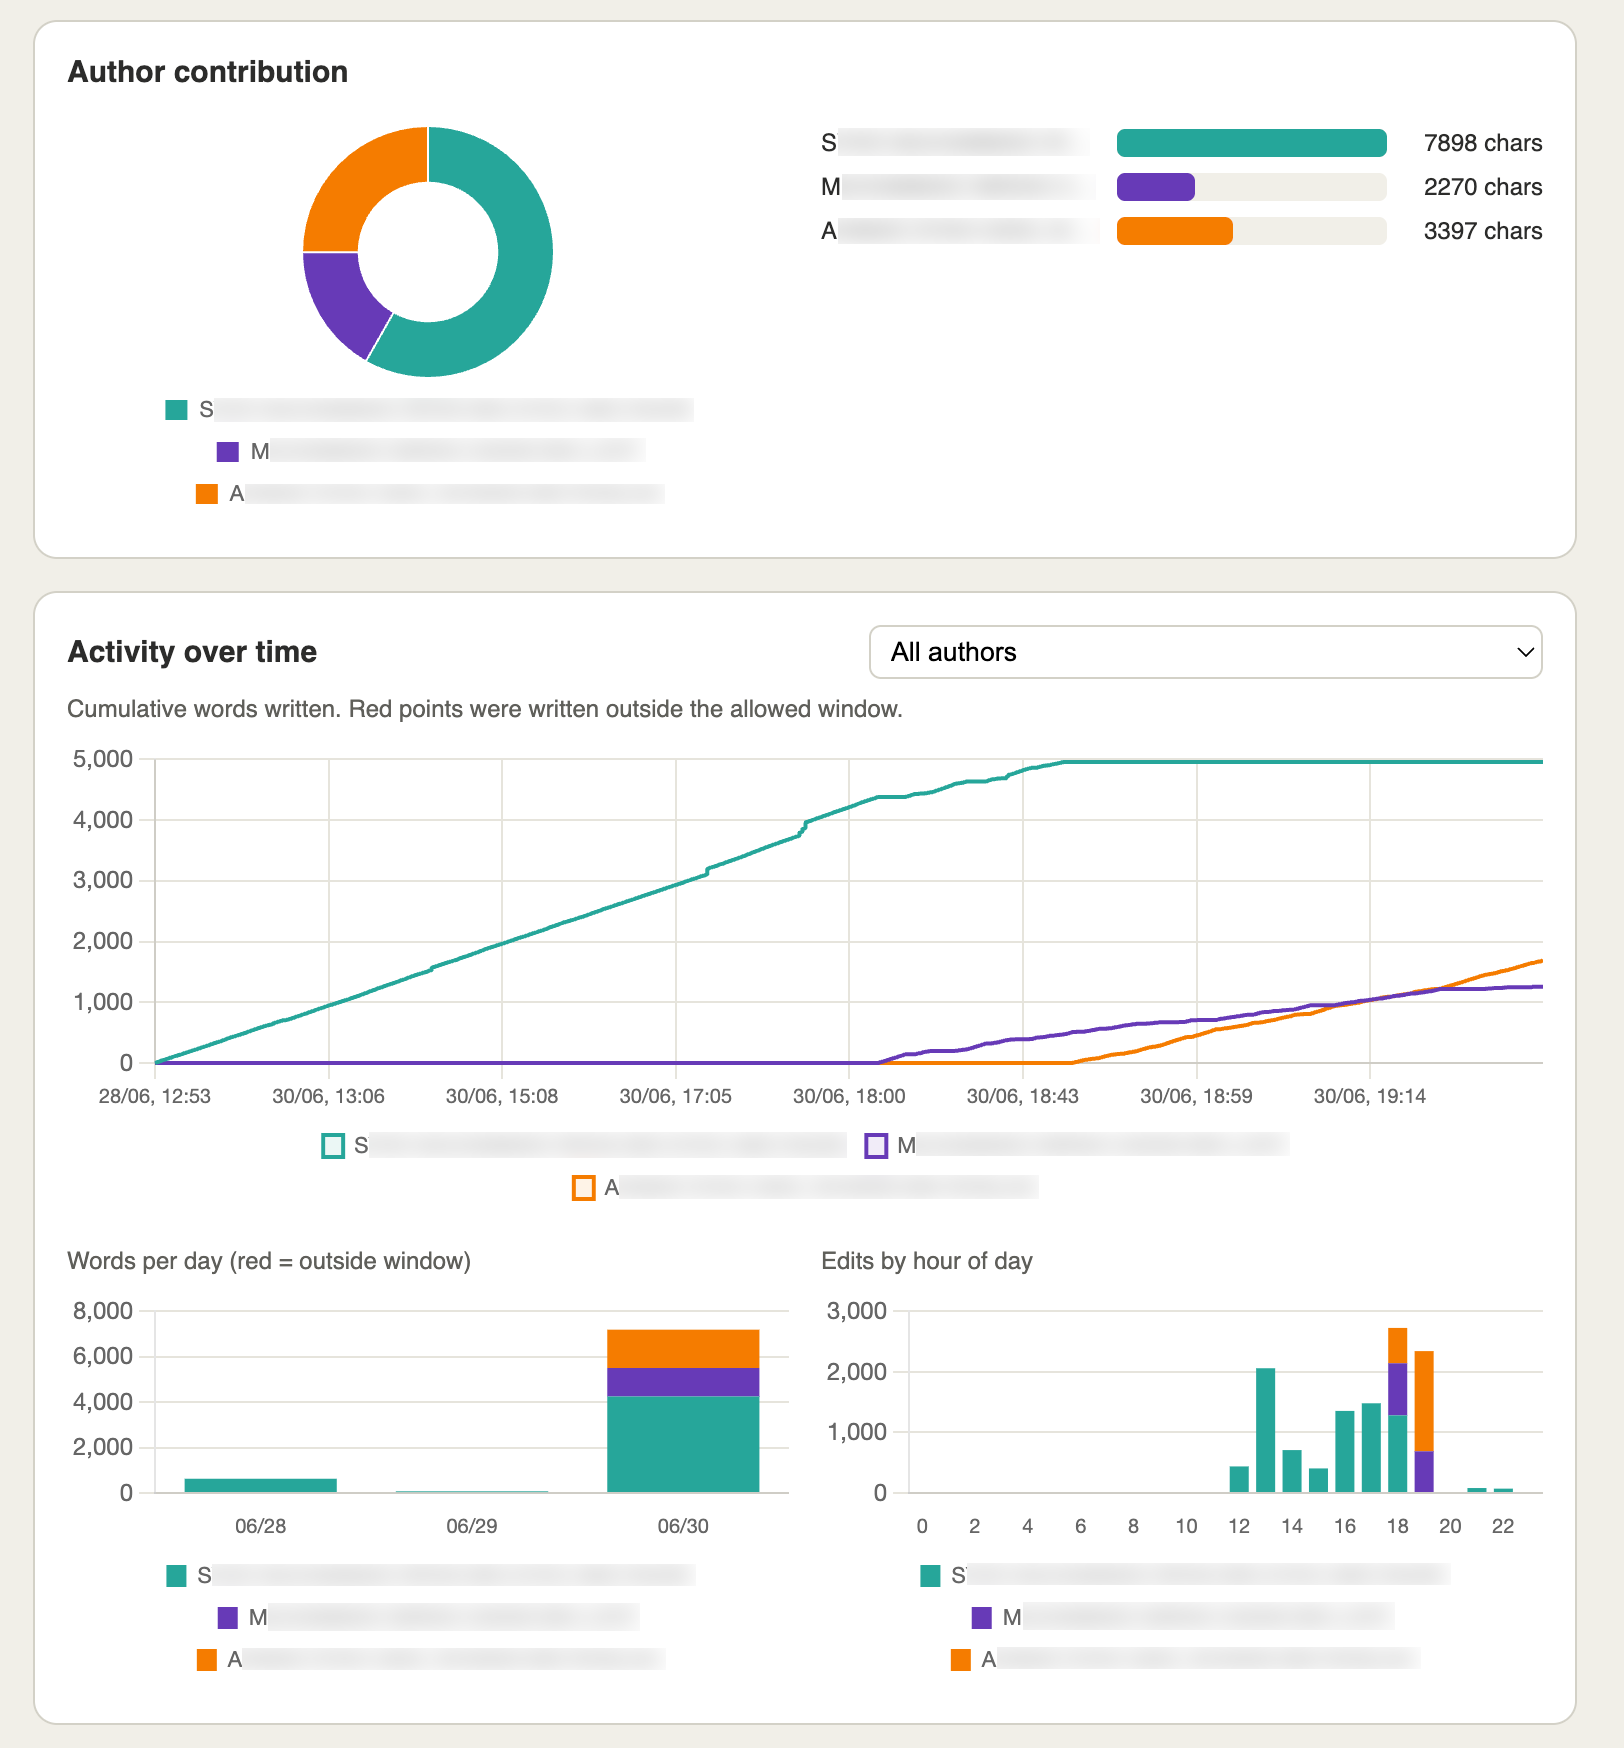This screenshot has width=1624, height=1748.
Task: Click the teal segment of 06/30 bar
Action: pyautogui.click(x=683, y=1444)
